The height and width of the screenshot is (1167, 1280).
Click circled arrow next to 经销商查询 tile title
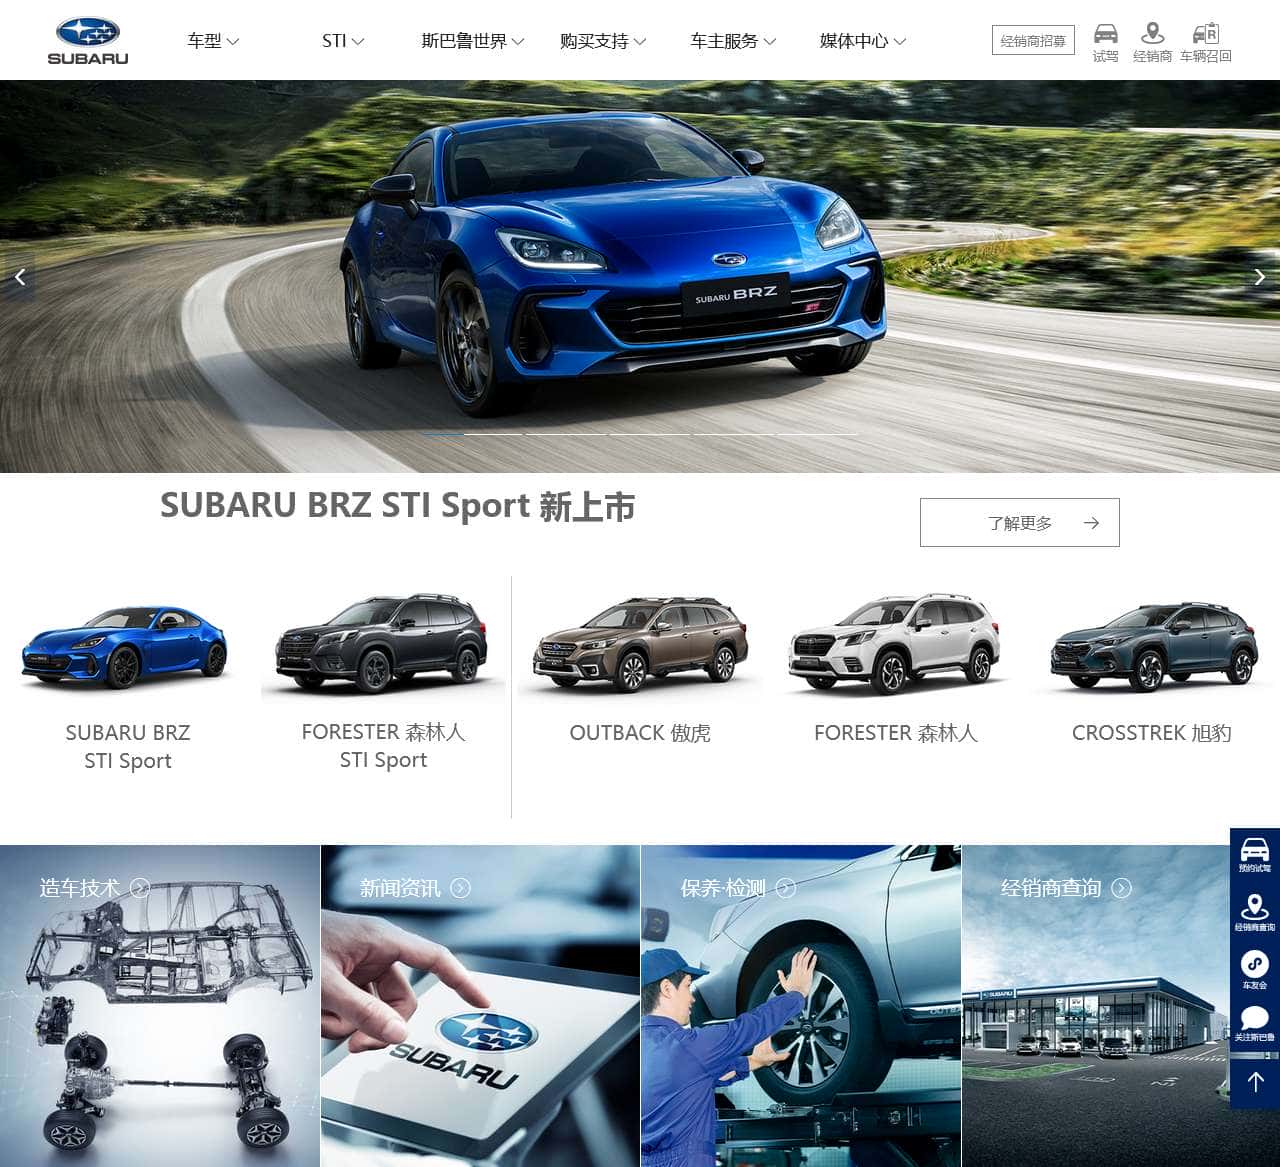pyautogui.click(x=1122, y=888)
